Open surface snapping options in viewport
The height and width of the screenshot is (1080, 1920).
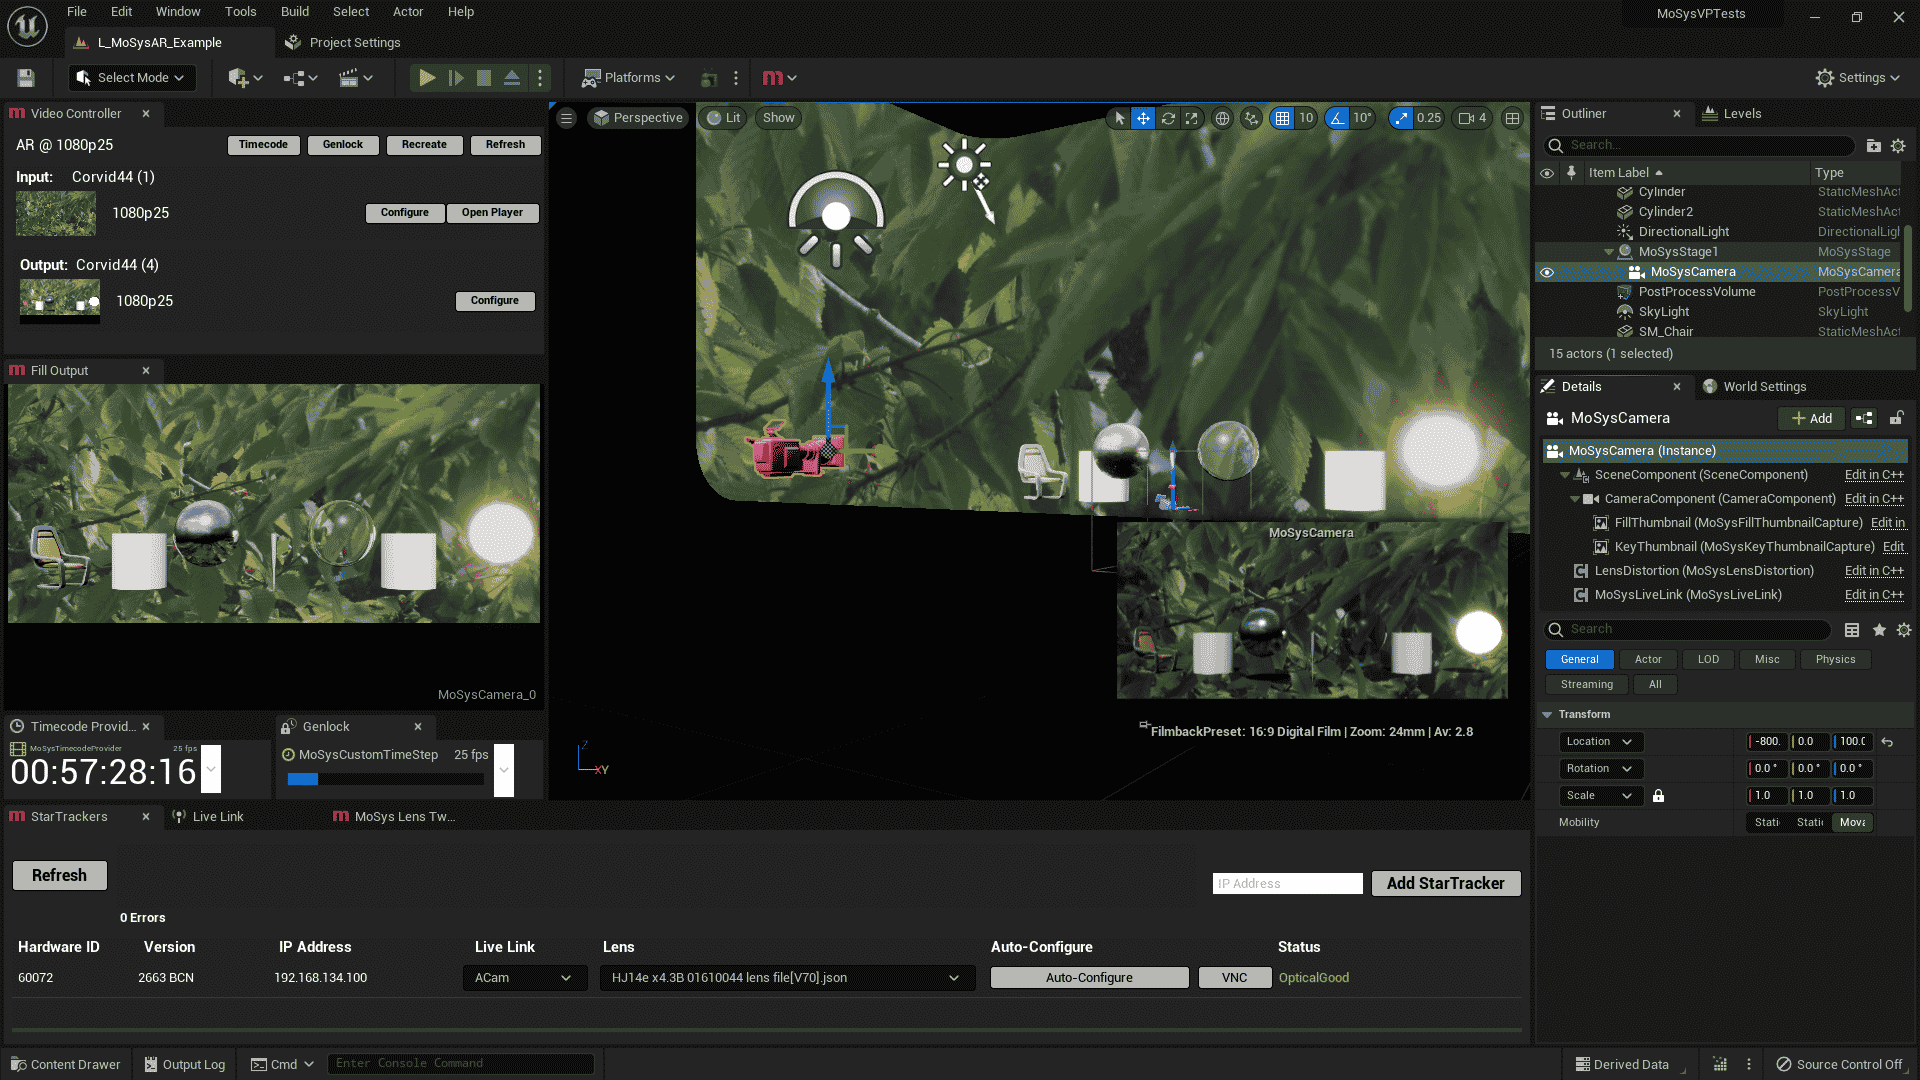click(x=1251, y=118)
